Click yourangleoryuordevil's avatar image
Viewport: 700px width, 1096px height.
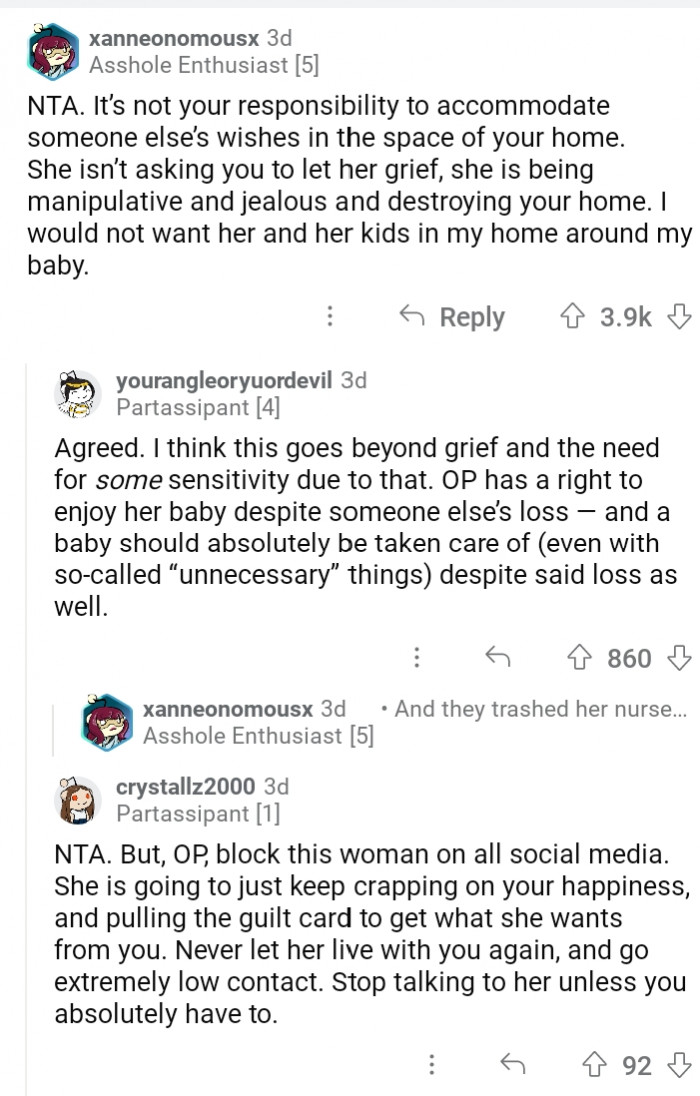(x=78, y=393)
